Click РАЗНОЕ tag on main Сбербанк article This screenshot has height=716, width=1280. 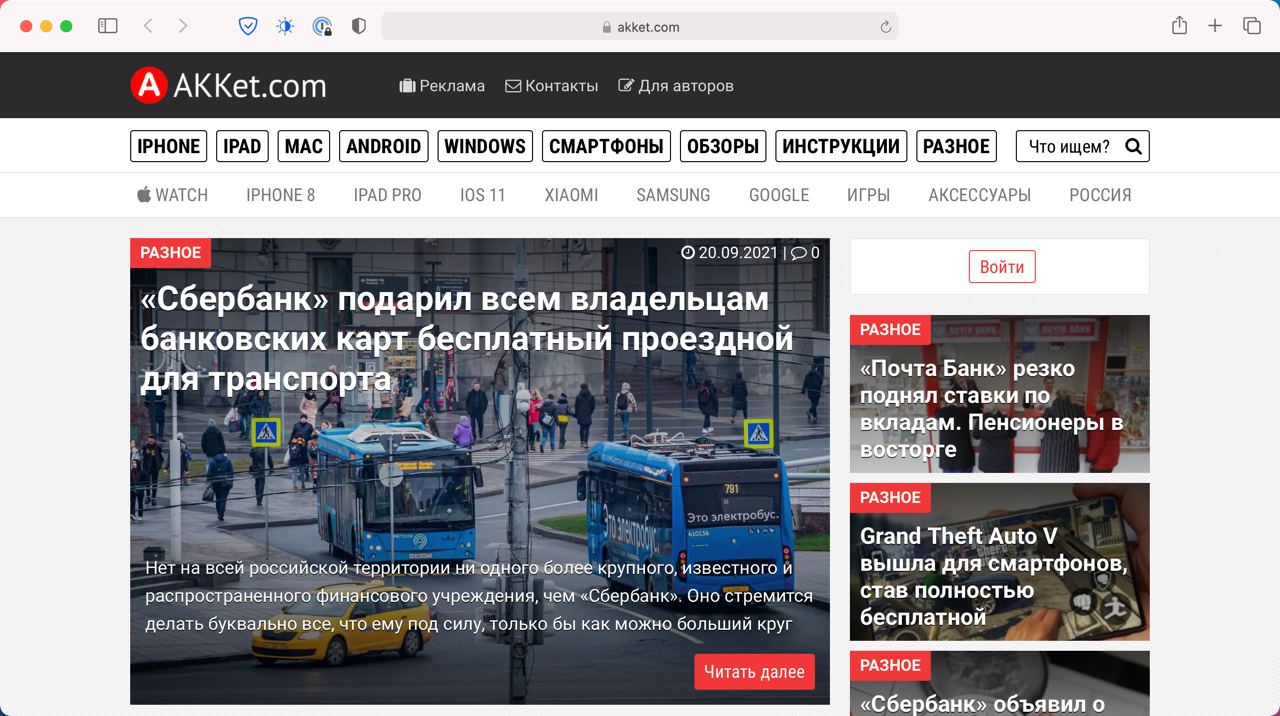pos(170,253)
